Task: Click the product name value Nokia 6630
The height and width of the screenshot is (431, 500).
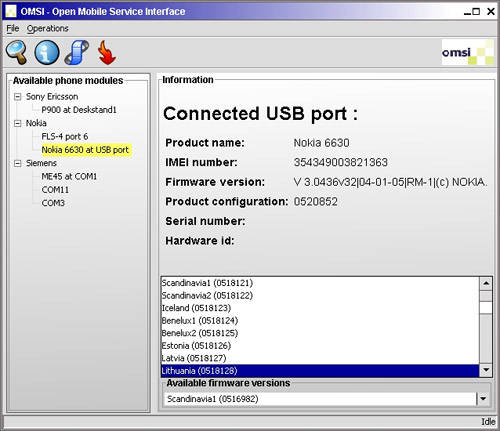Action: [x=321, y=143]
